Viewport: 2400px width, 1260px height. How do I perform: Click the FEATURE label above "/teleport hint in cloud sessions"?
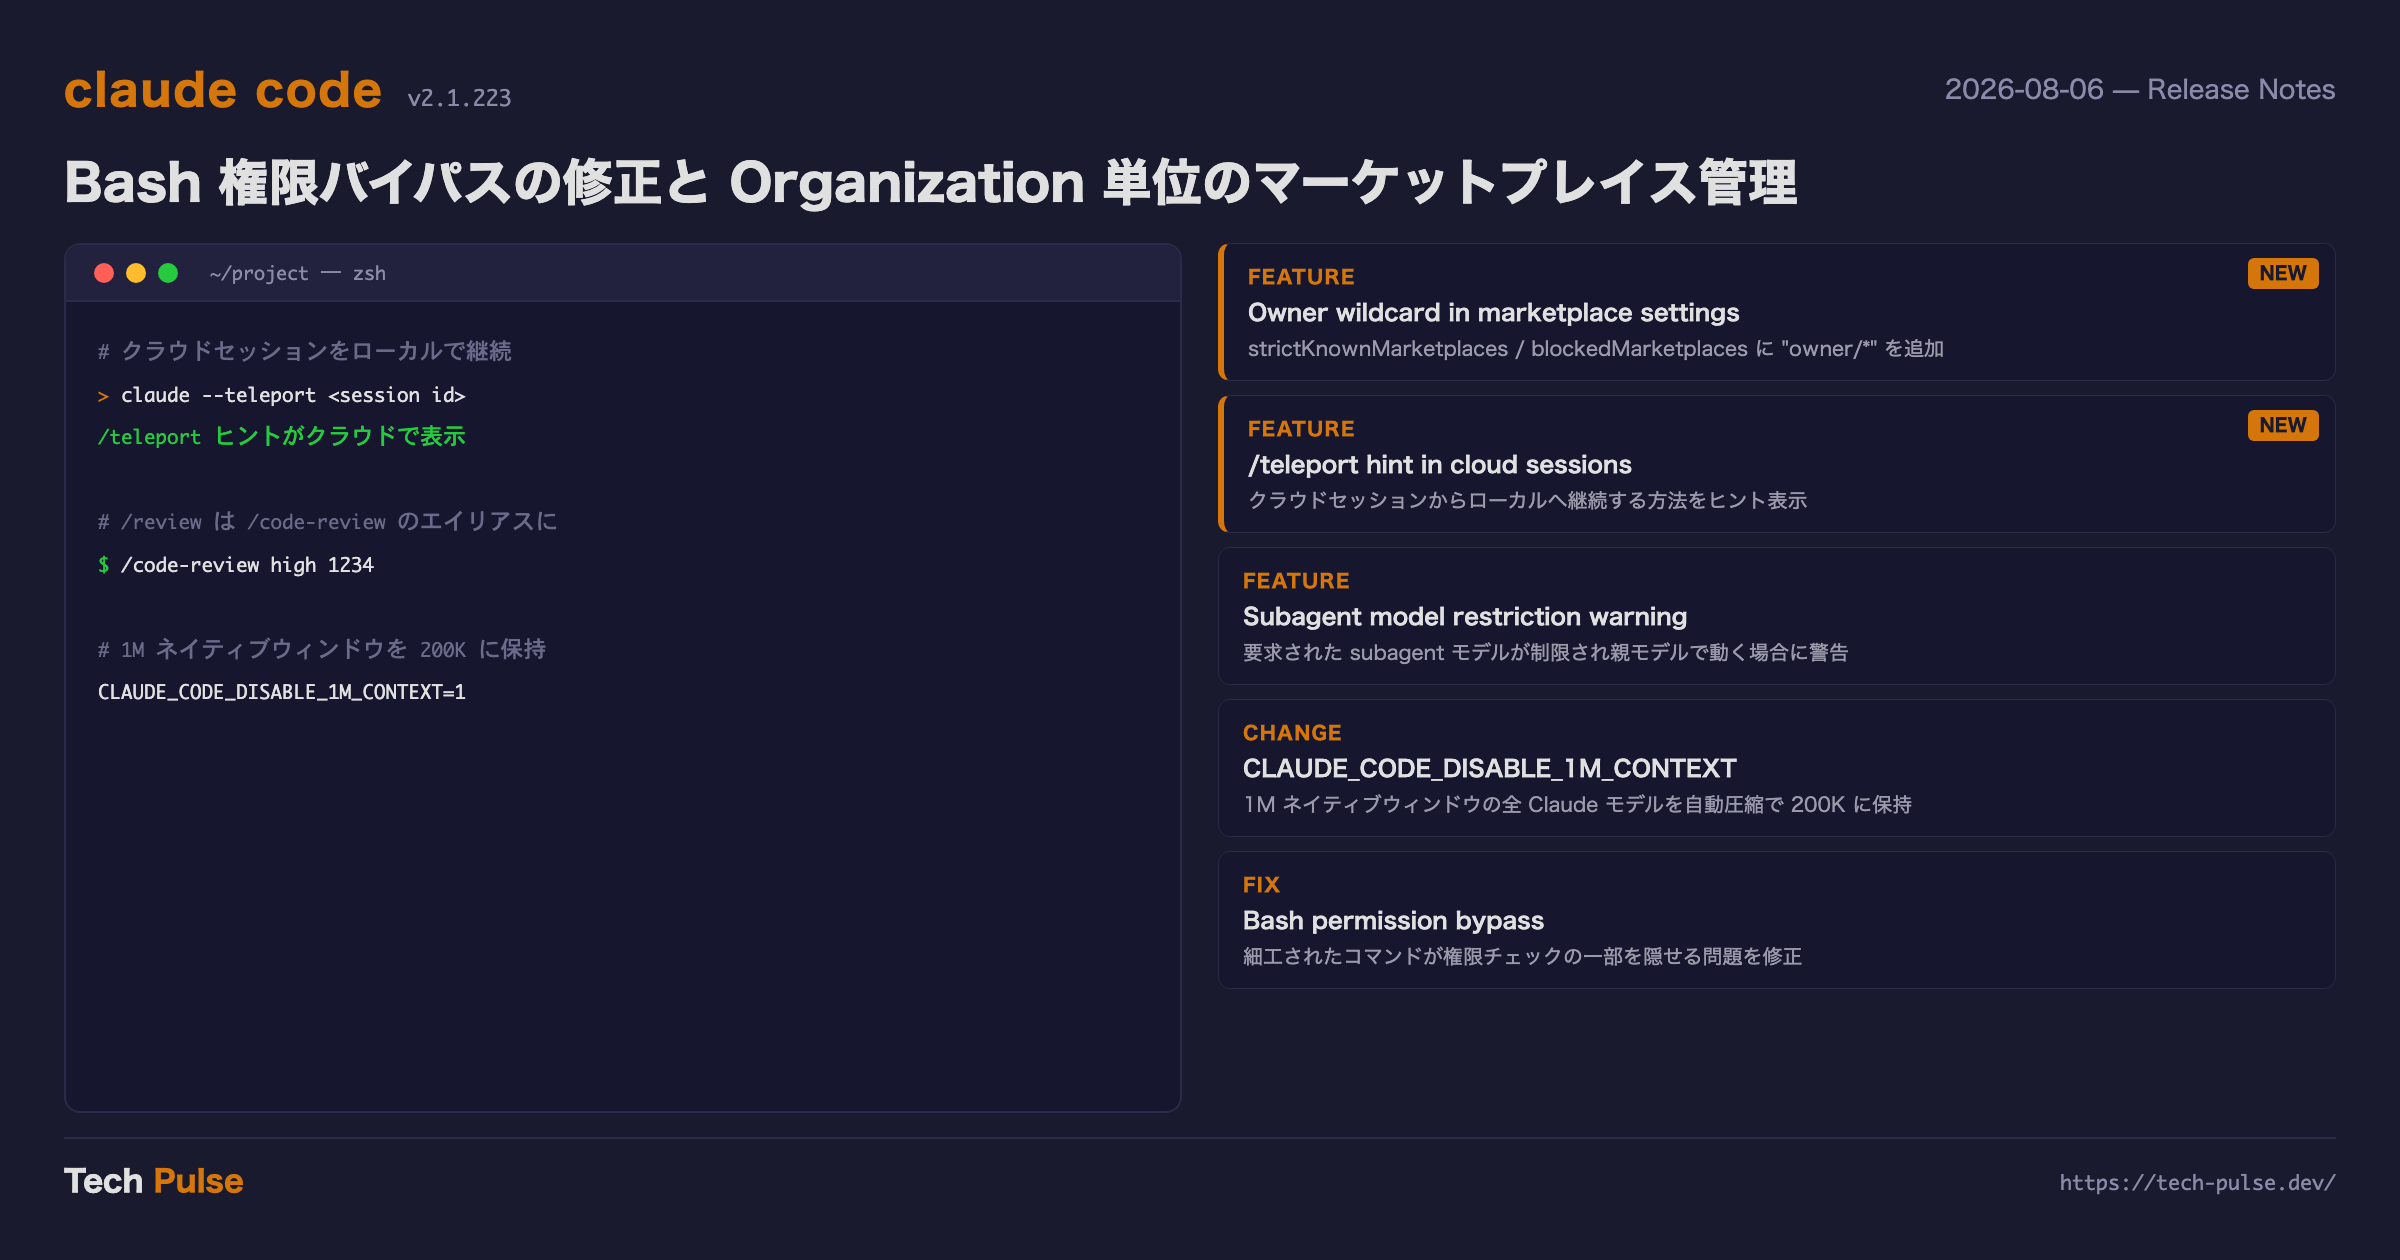coord(1301,429)
